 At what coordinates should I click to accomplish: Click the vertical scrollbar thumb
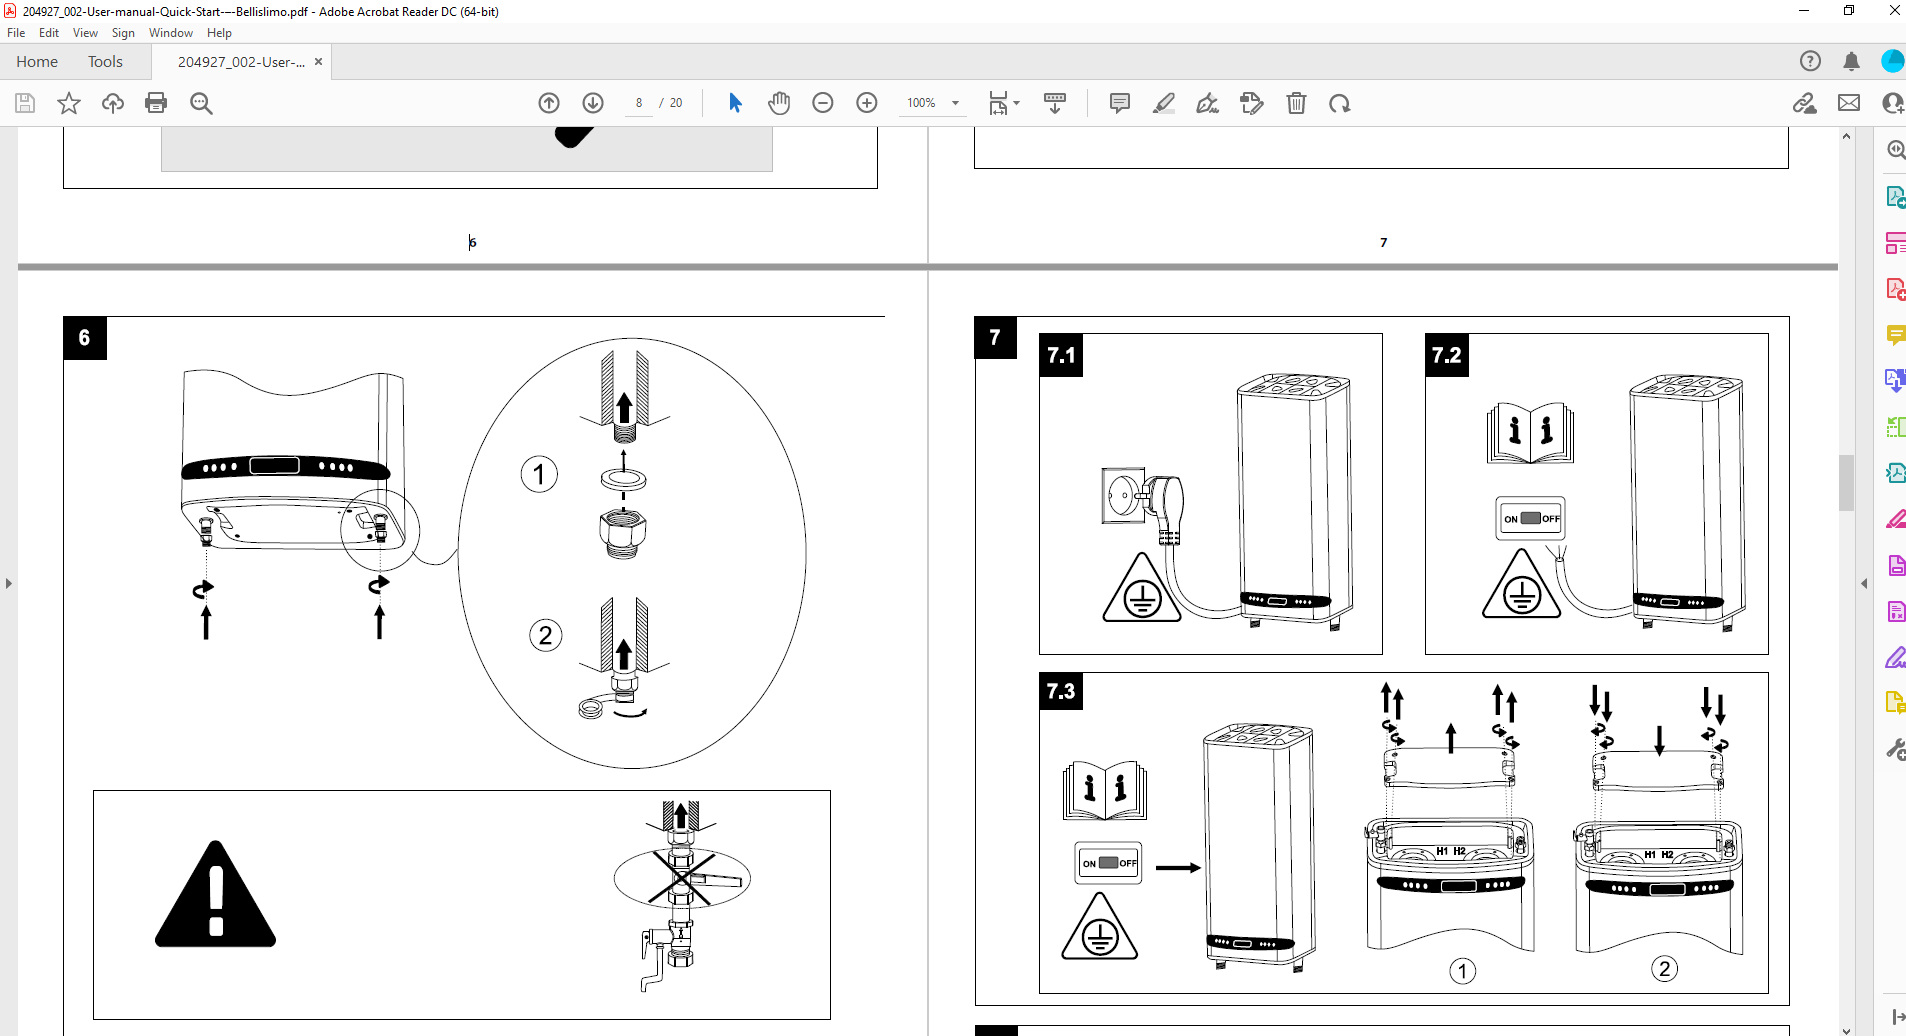pos(1846,482)
